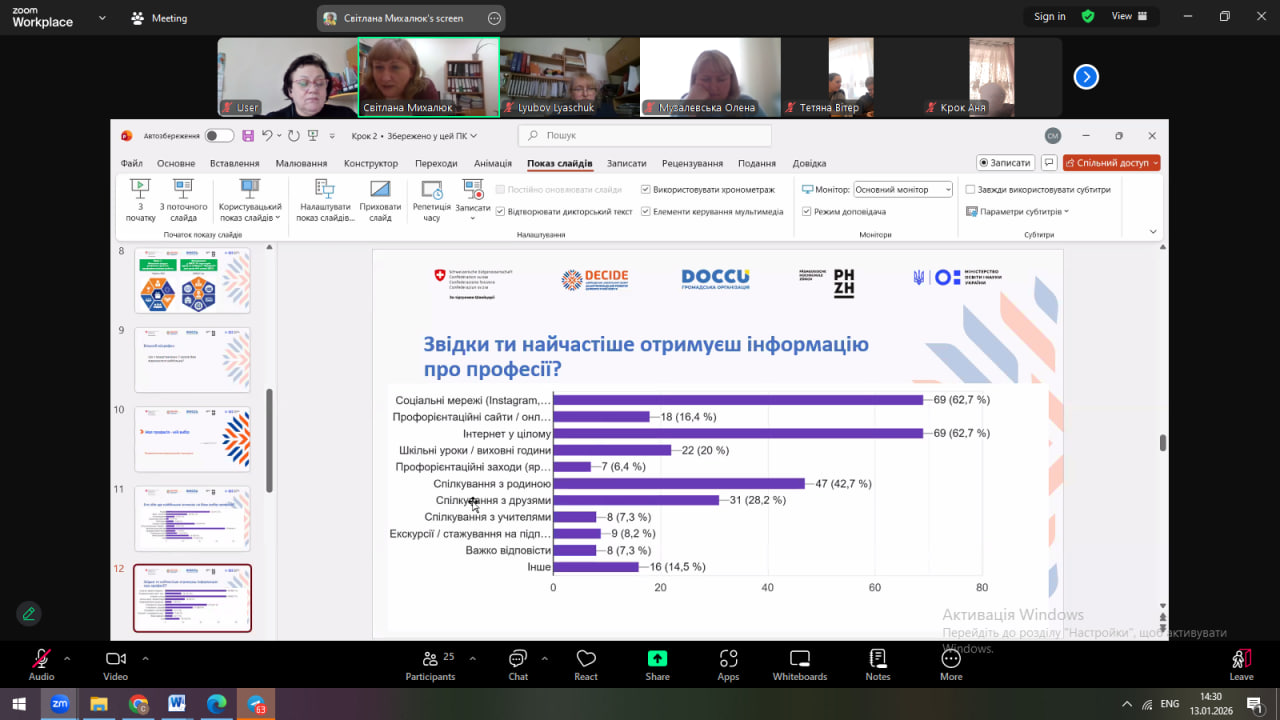Start slideshow from beginning icon
The height and width of the screenshot is (720, 1280).
tap(140, 200)
